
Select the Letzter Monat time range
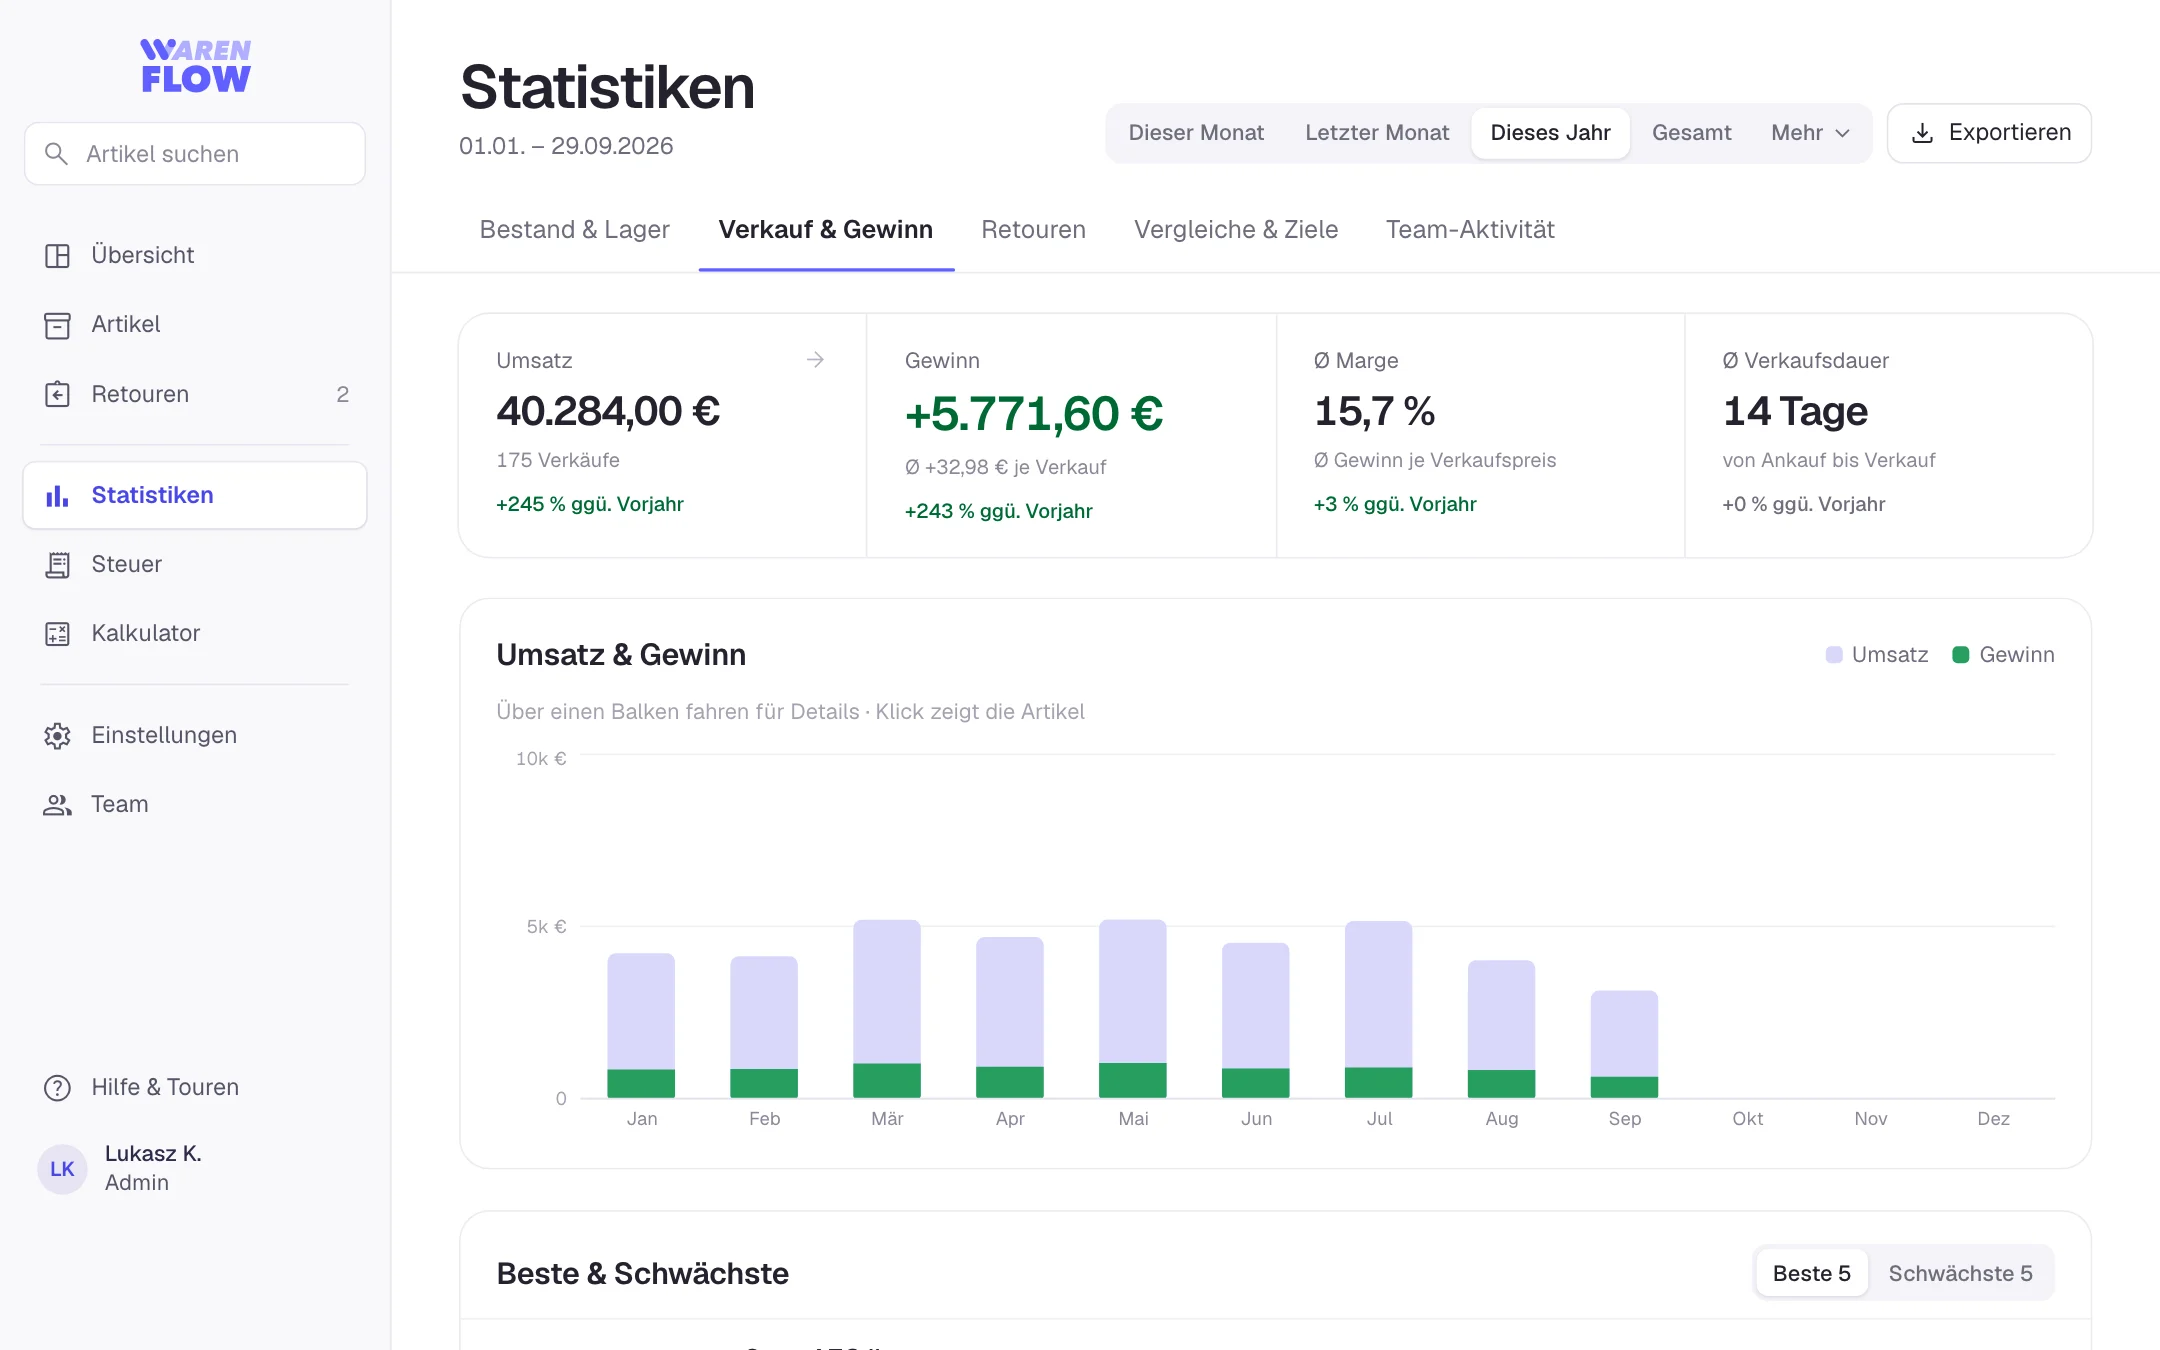click(1376, 133)
